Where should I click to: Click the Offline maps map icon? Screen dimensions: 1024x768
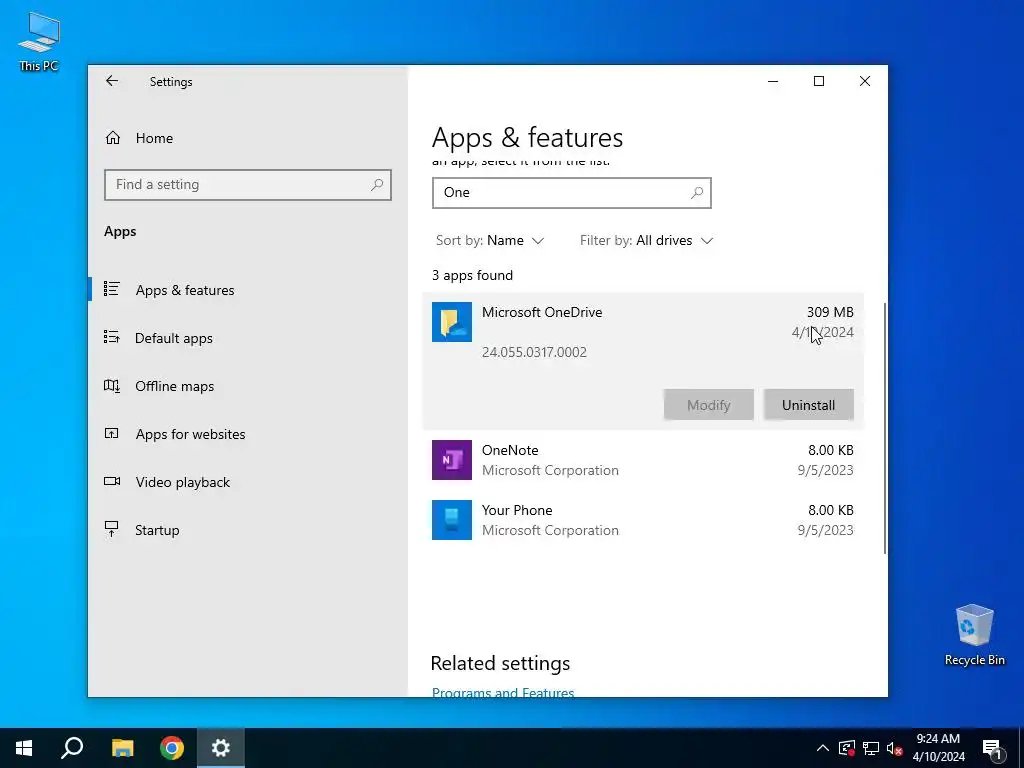[x=112, y=386]
